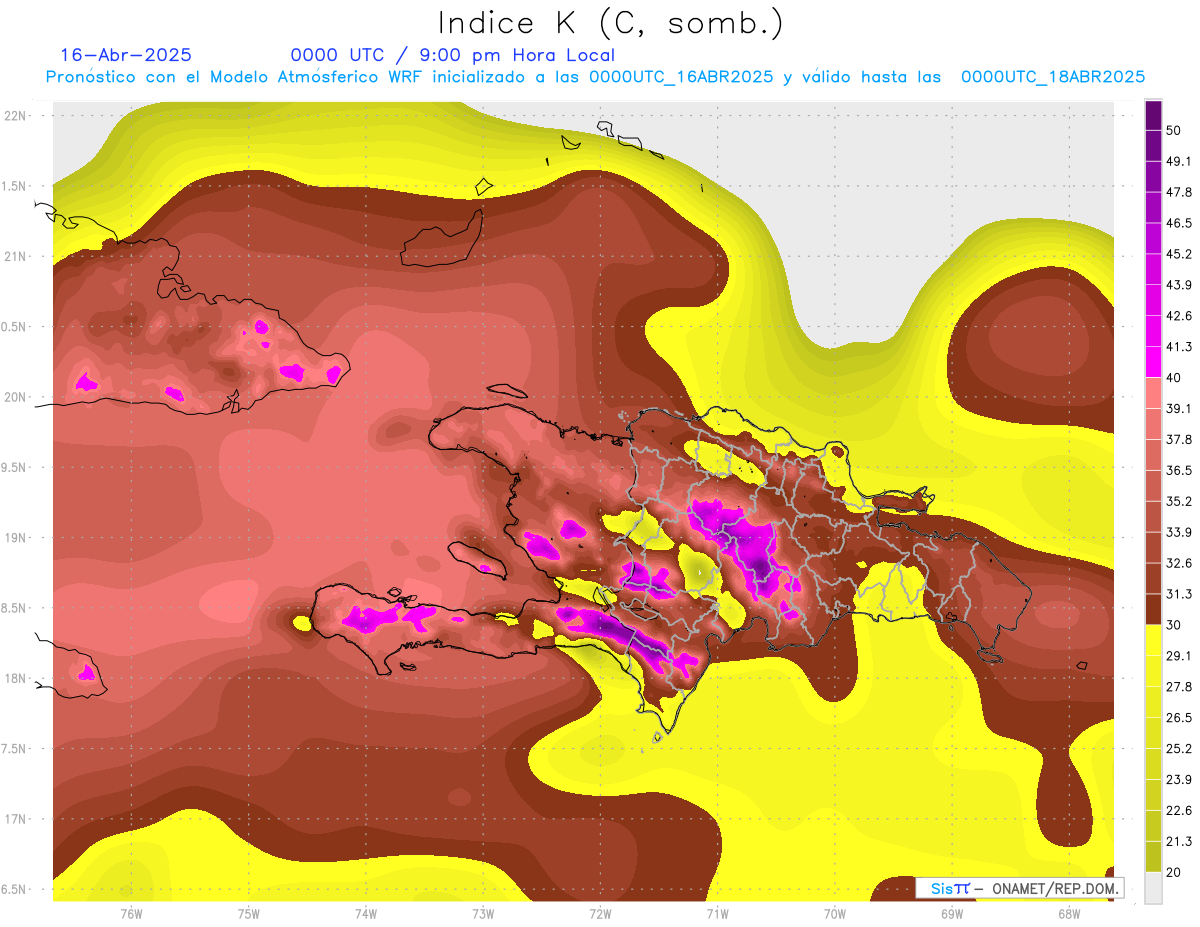Click the 19N latitude axis label
The image size is (1200, 927).
click(x=15, y=537)
